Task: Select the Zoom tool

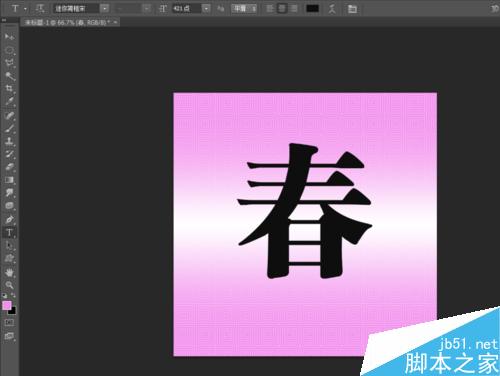Action: click(9, 285)
